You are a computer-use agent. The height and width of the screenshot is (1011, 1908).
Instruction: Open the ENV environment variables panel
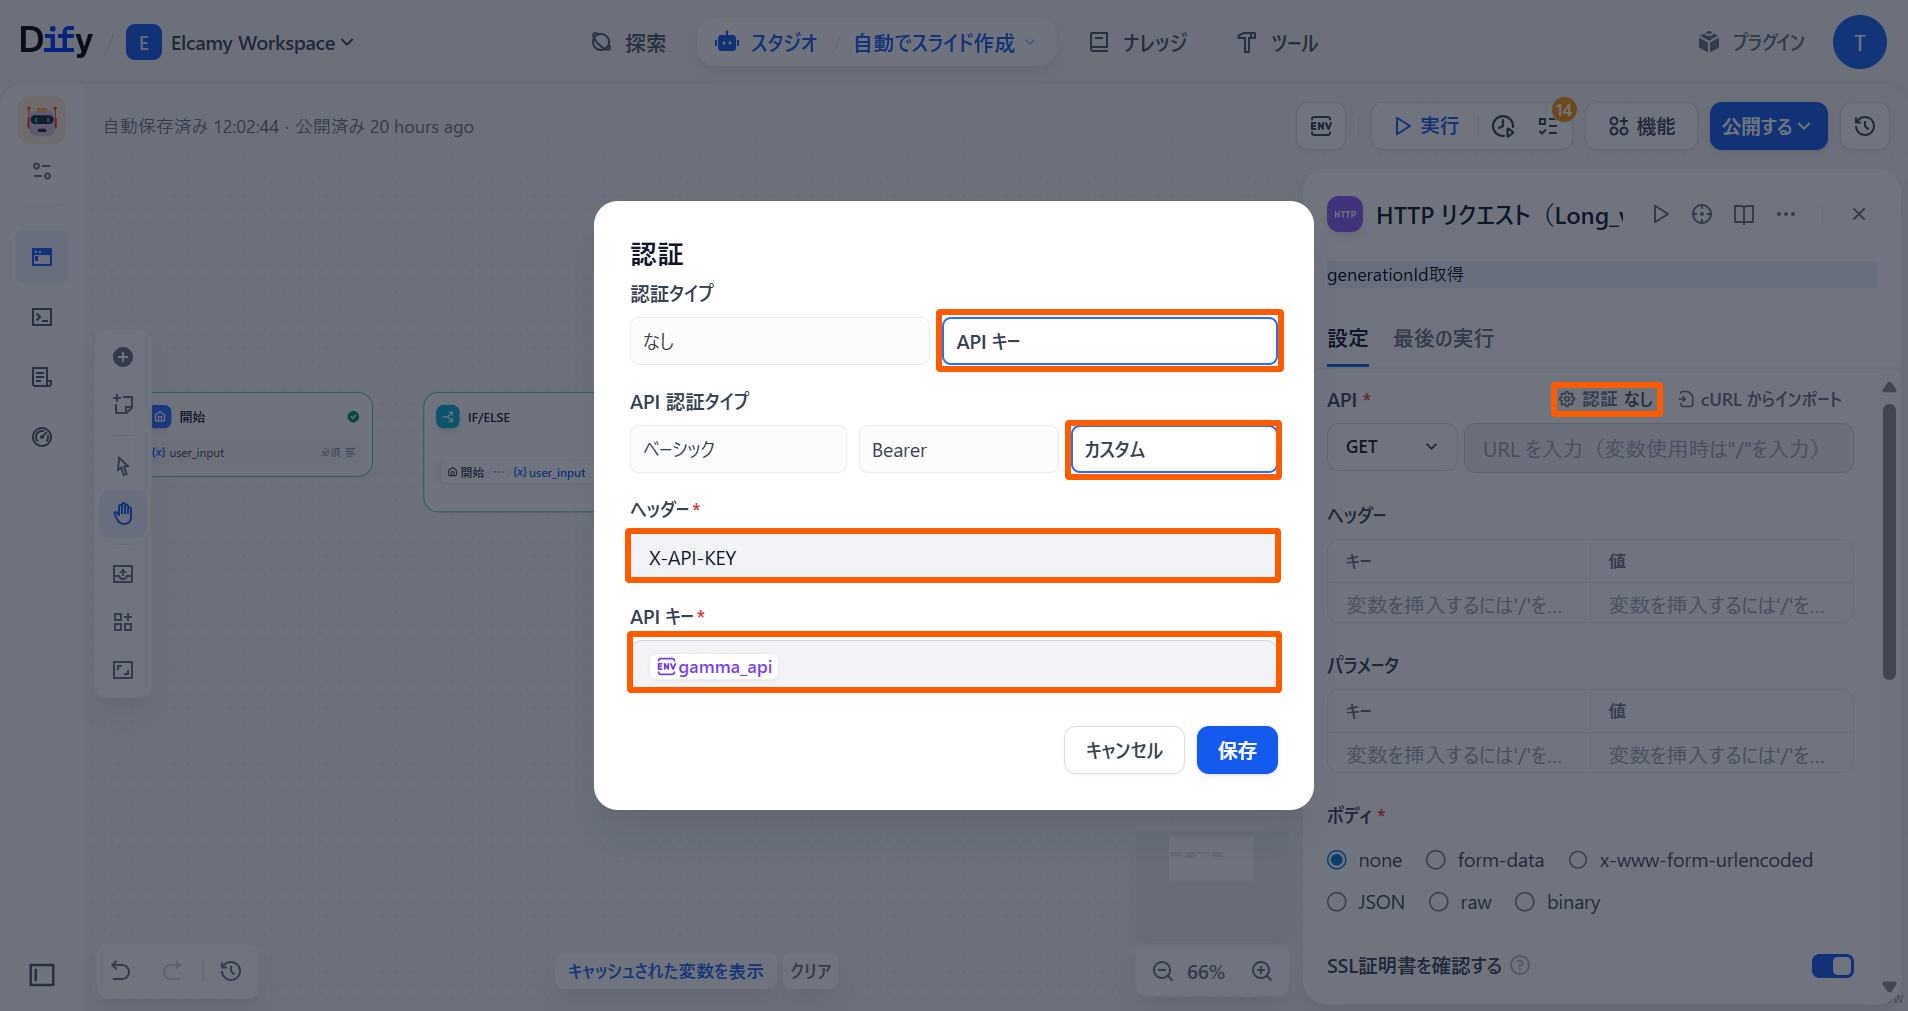point(1321,126)
